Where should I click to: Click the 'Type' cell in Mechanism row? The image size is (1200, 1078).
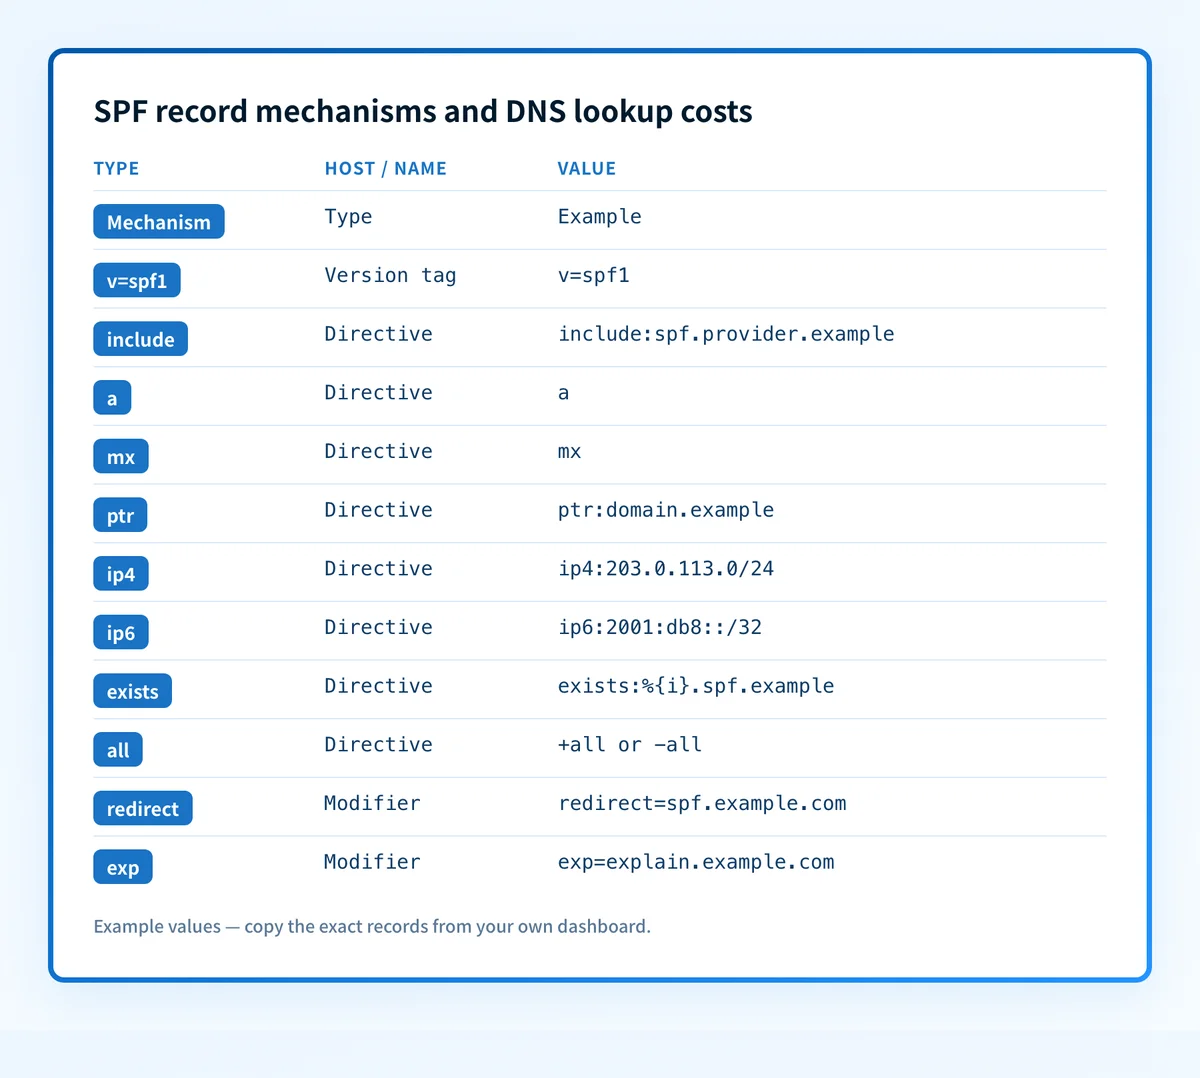[x=348, y=217]
